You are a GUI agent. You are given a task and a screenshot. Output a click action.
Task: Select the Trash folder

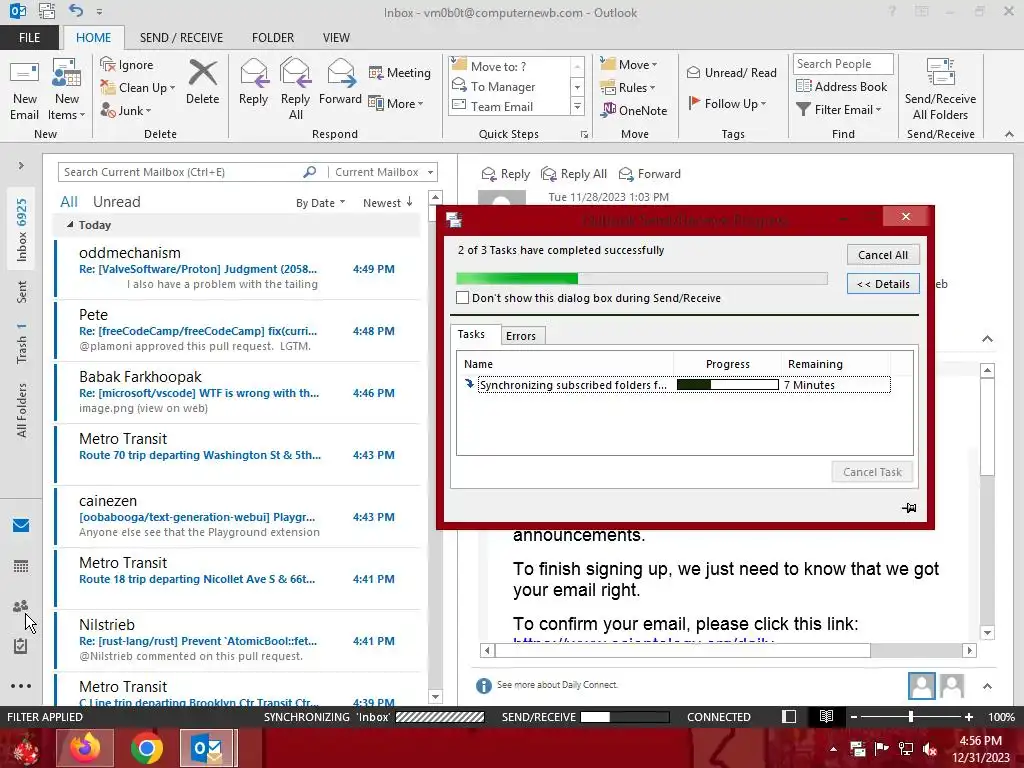coord(22,343)
